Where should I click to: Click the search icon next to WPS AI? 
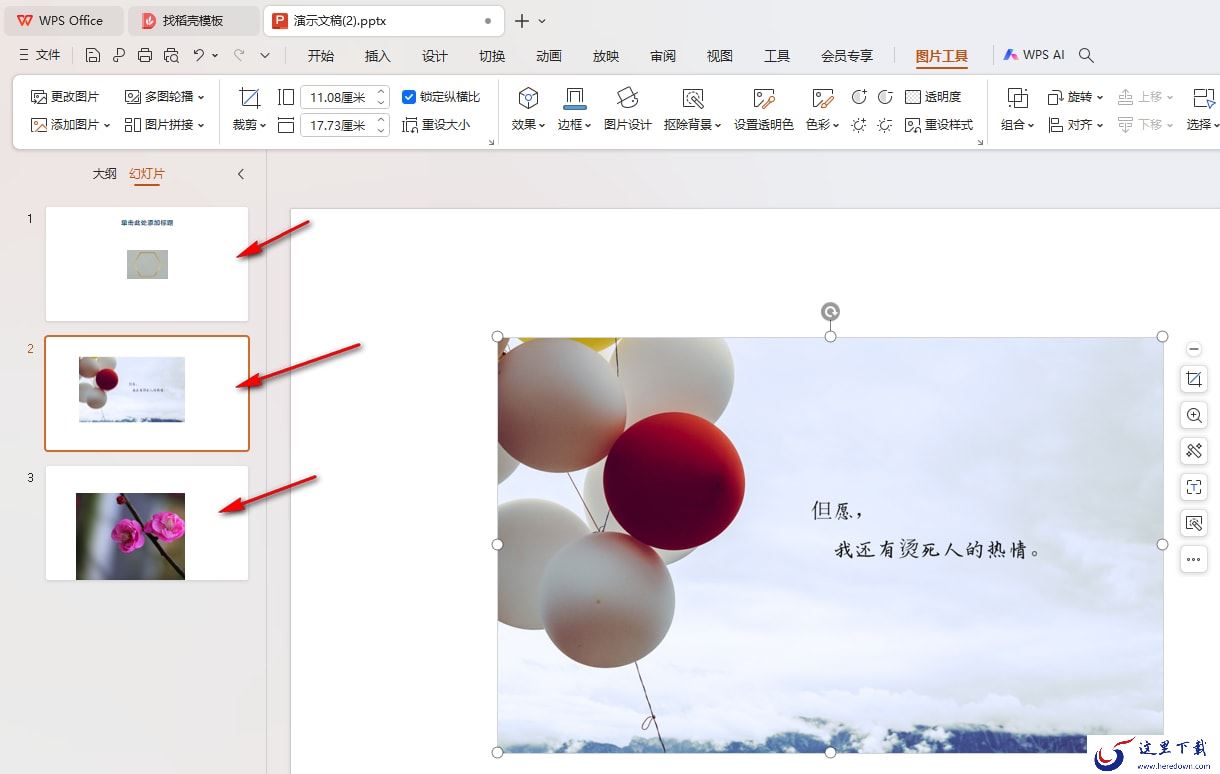pos(1086,56)
